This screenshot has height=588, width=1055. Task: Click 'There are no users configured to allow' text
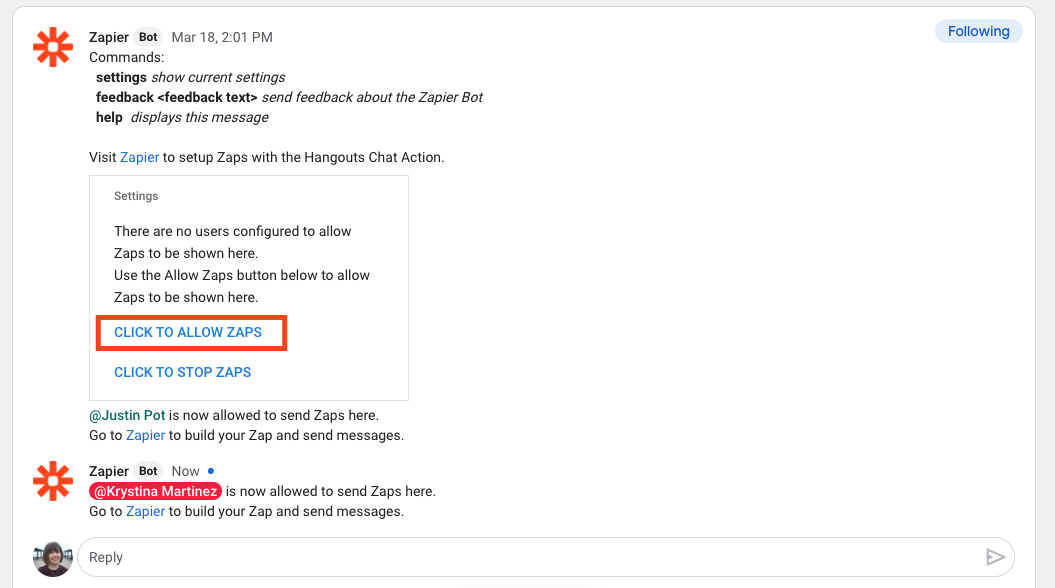(233, 231)
